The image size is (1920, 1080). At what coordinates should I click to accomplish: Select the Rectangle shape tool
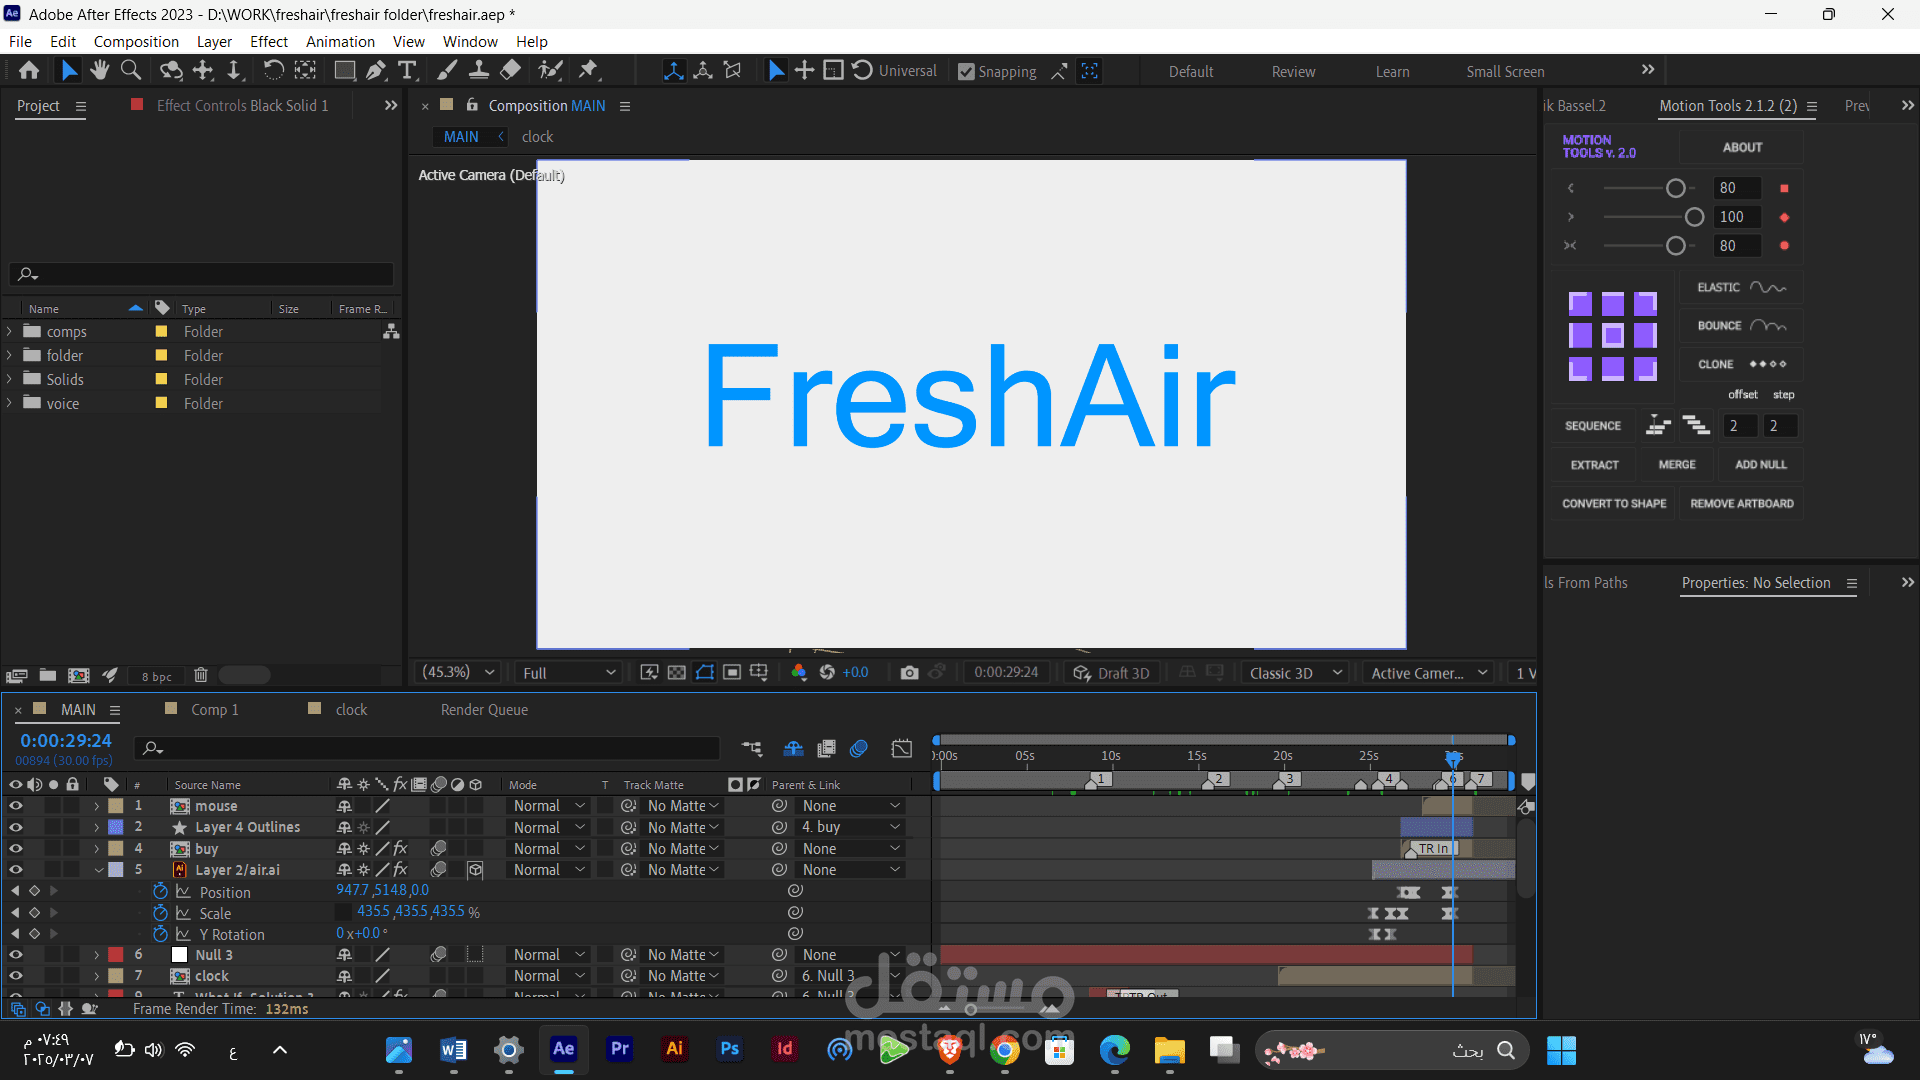pyautogui.click(x=344, y=70)
